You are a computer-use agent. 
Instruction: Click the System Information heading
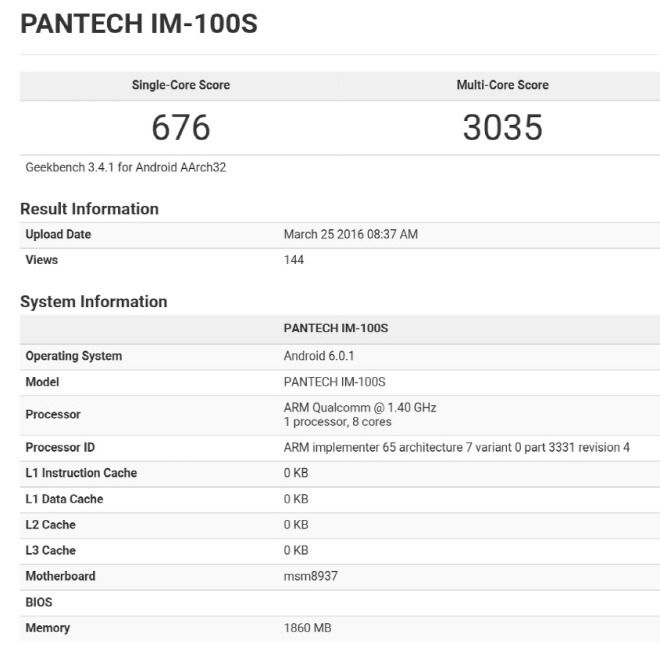coord(93,302)
